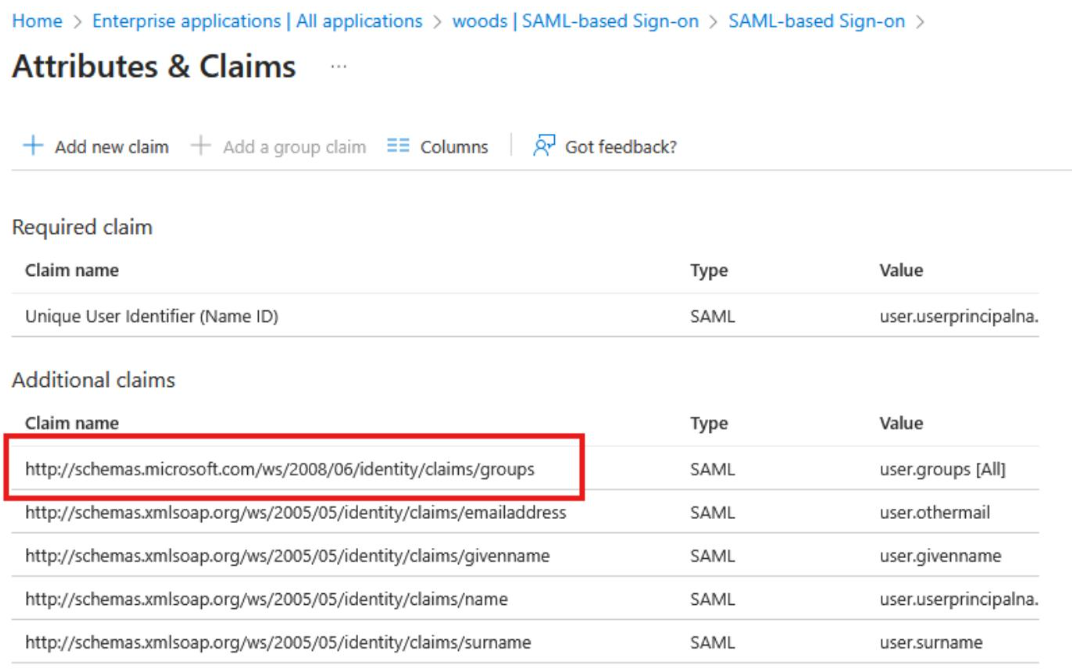Open the surname claim entry
This screenshot has height=670, width=1072.
(278, 642)
